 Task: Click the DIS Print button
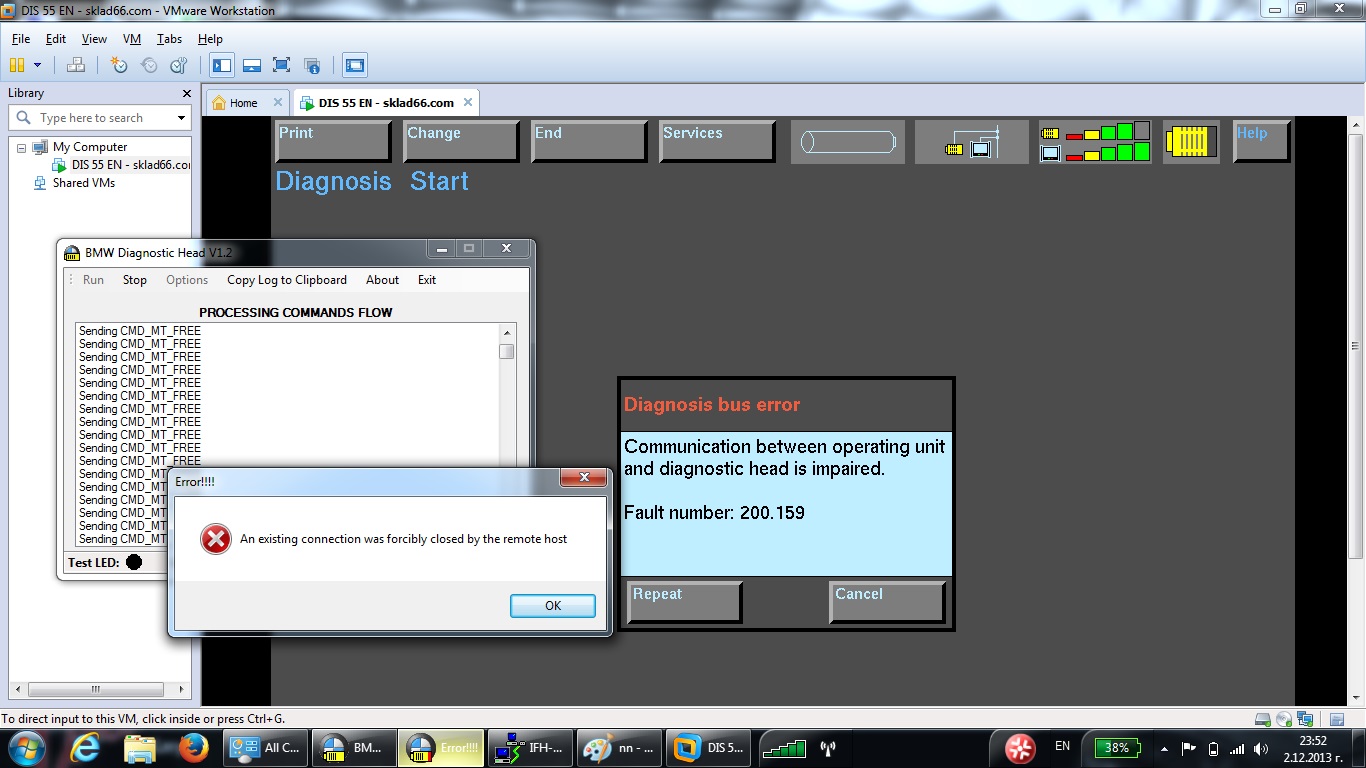tap(333, 141)
